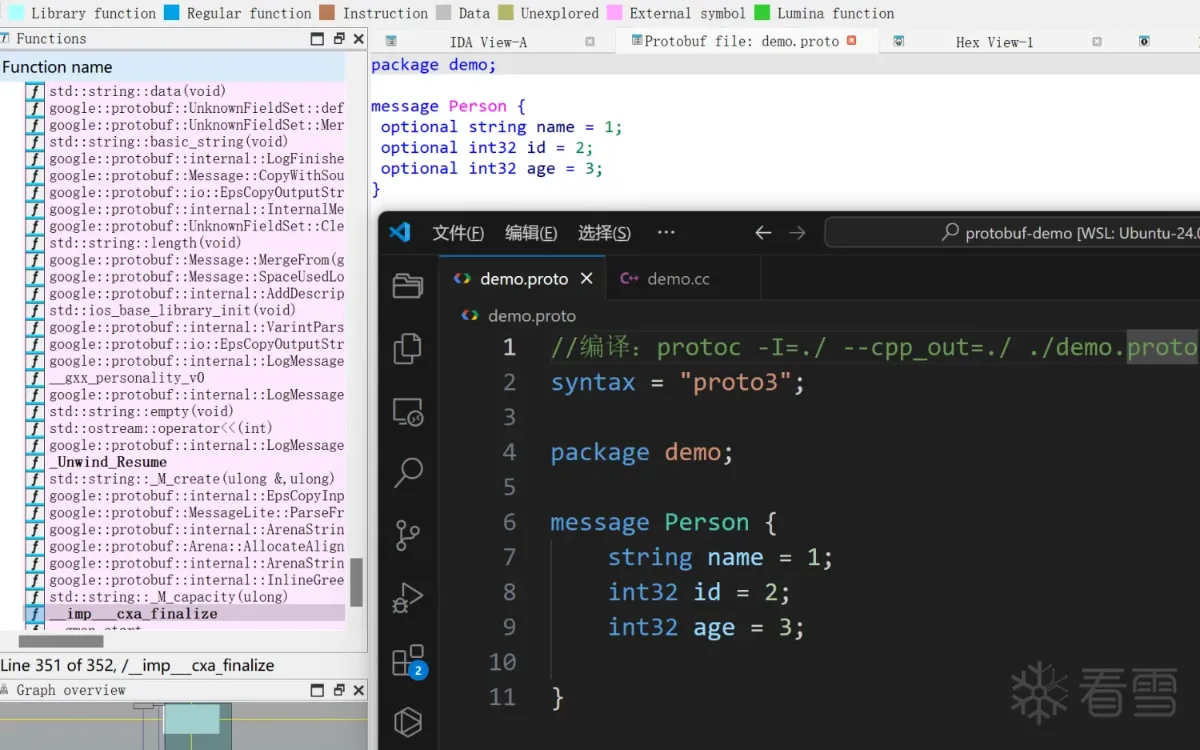This screenshot has width=1200, height=750.
Task: Go forward with the right arrow in VS Code
Action: [x=797, y=232]
